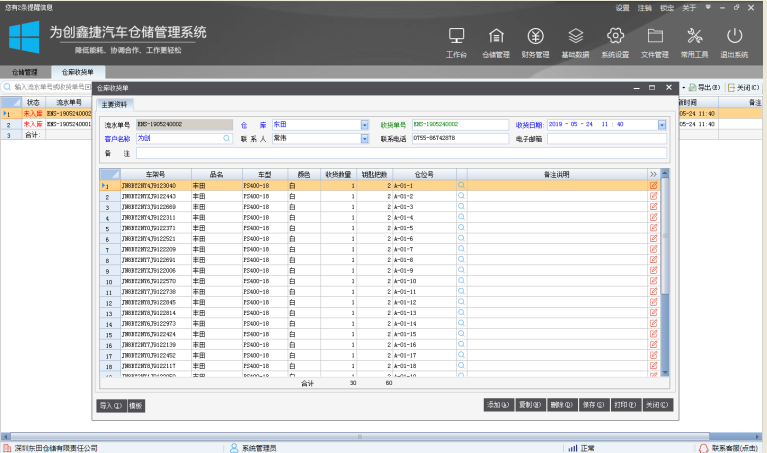Click the 删除(D) delete button
The image size is (767, 453).
(562, 405)
